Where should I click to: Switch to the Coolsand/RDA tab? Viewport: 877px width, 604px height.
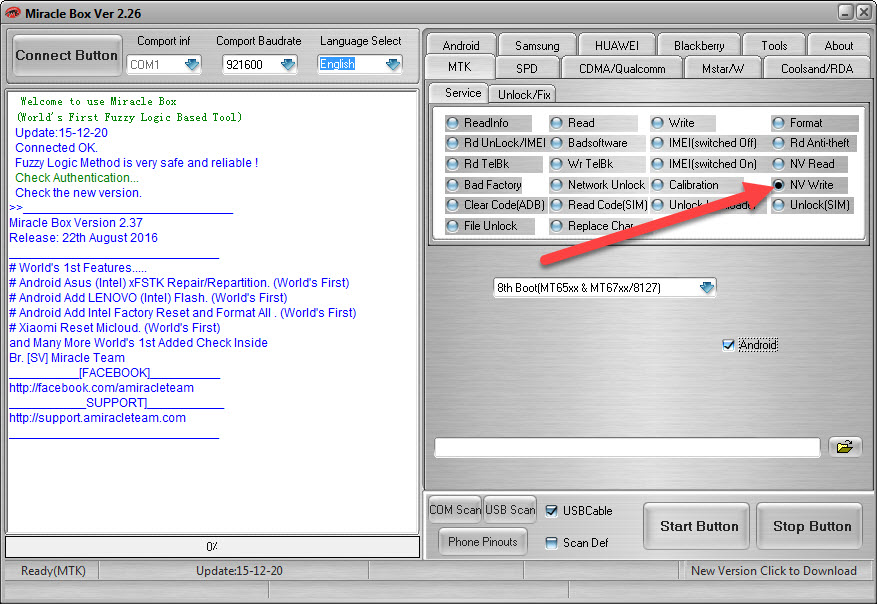click(817, 69)
